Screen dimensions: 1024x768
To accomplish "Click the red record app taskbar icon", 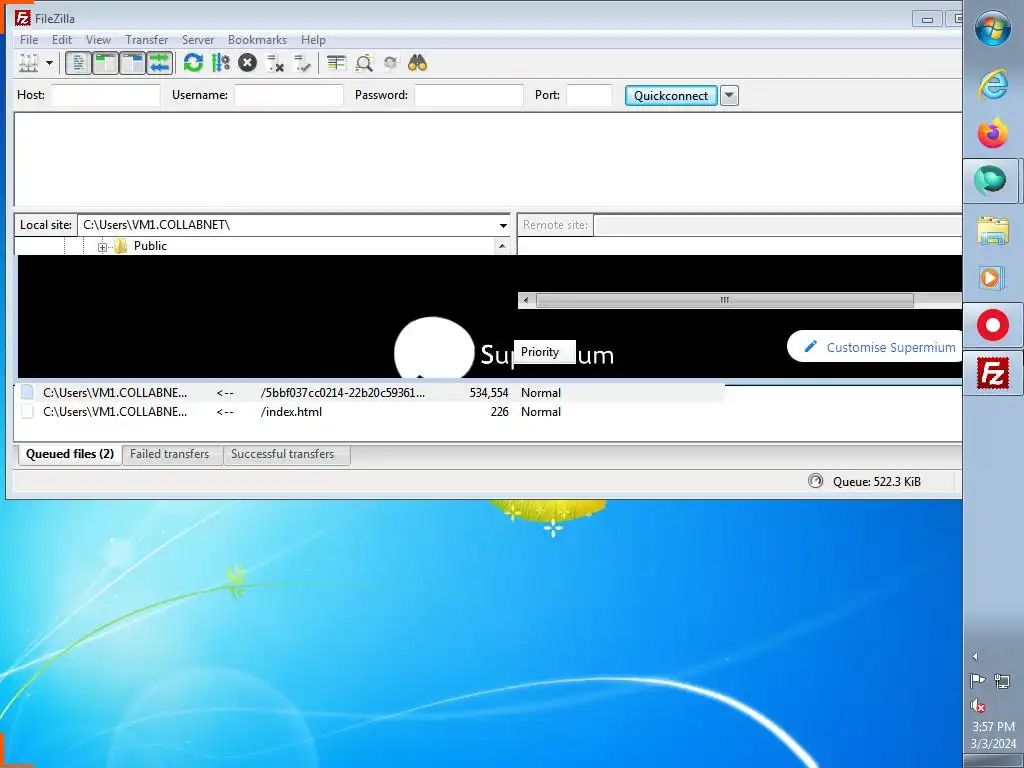I will (x=993, y=325).
